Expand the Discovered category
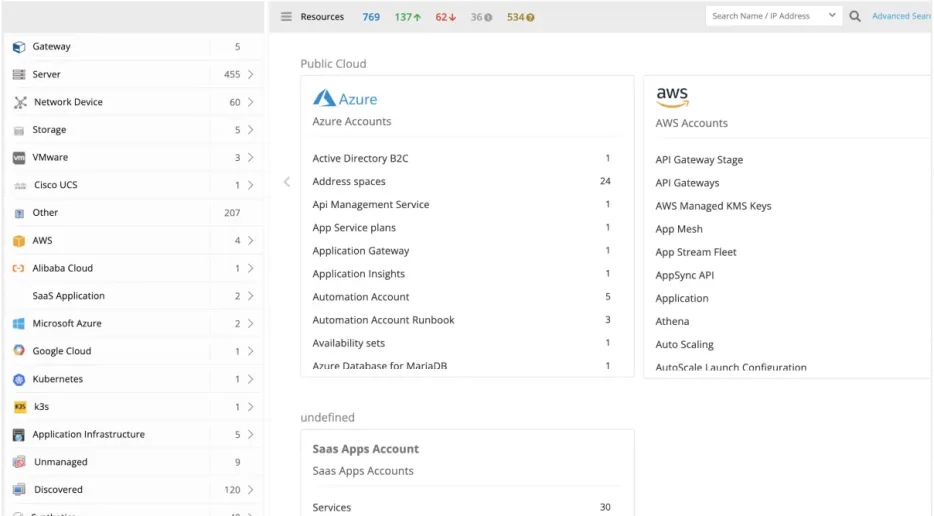Image resolution: width=934 pixels, height=516 pixels. click(251, 490)
